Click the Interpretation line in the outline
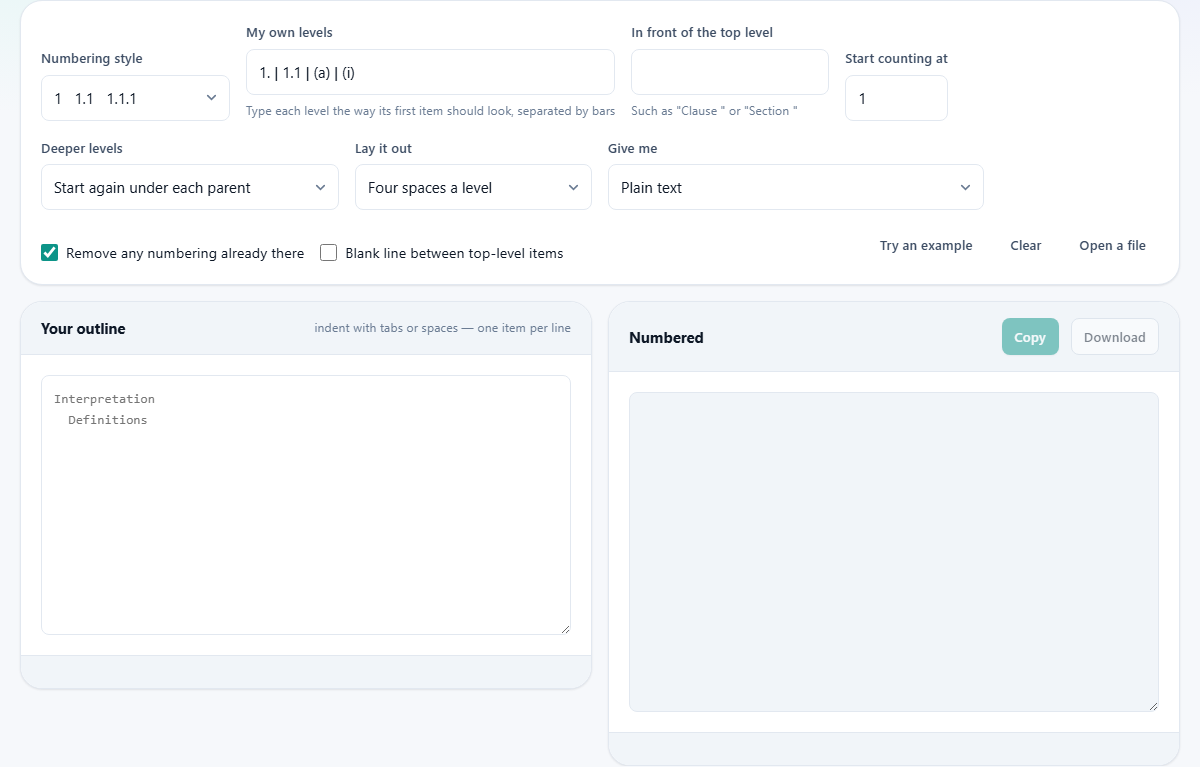Viewport: 1200px width, 767px height. pos(104,399)
